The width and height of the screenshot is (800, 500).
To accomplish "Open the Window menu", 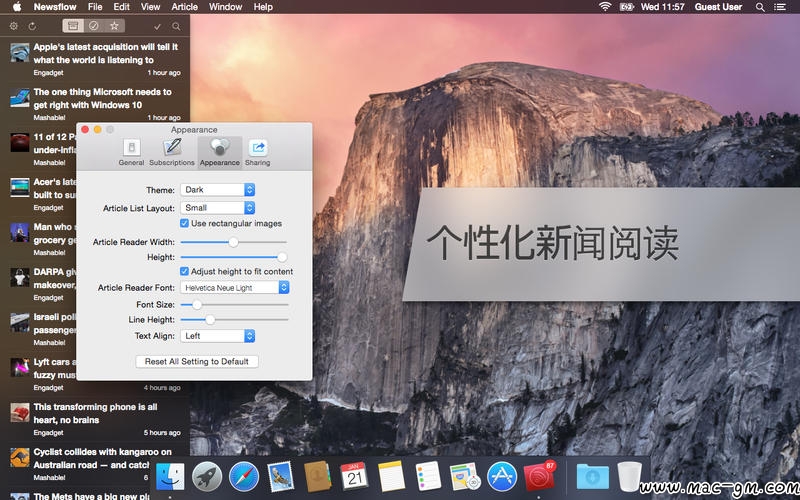I will pyautogui.click(x=225, y=7).
